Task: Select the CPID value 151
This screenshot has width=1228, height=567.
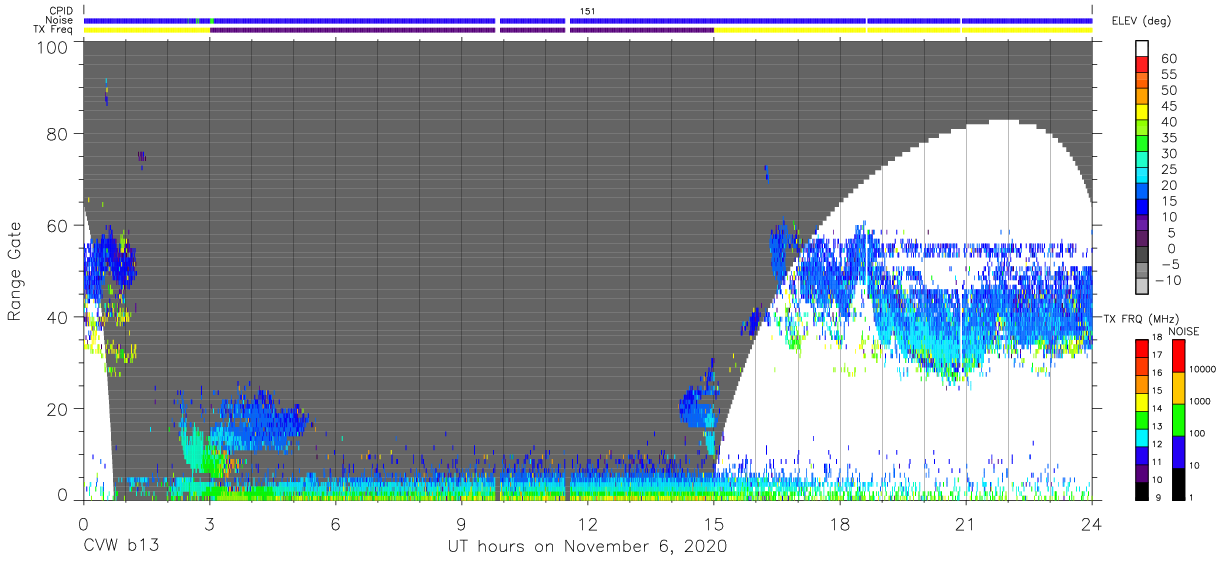Action: tap(588, 11)
